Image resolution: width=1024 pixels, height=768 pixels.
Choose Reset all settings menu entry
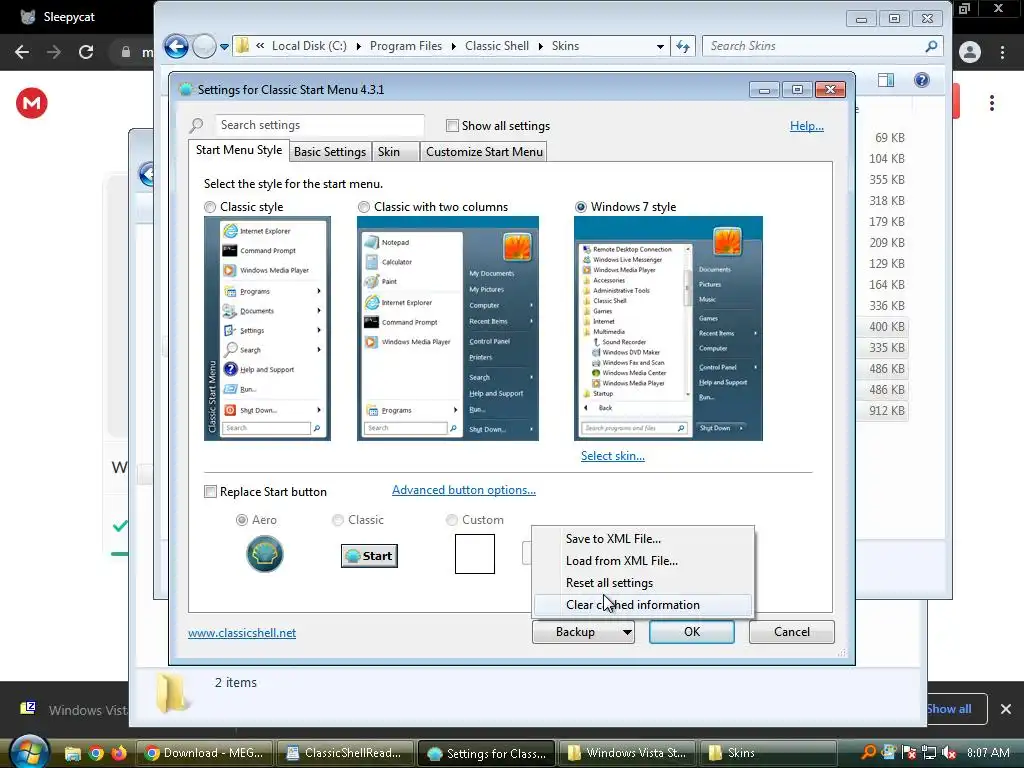pos(643,583)
